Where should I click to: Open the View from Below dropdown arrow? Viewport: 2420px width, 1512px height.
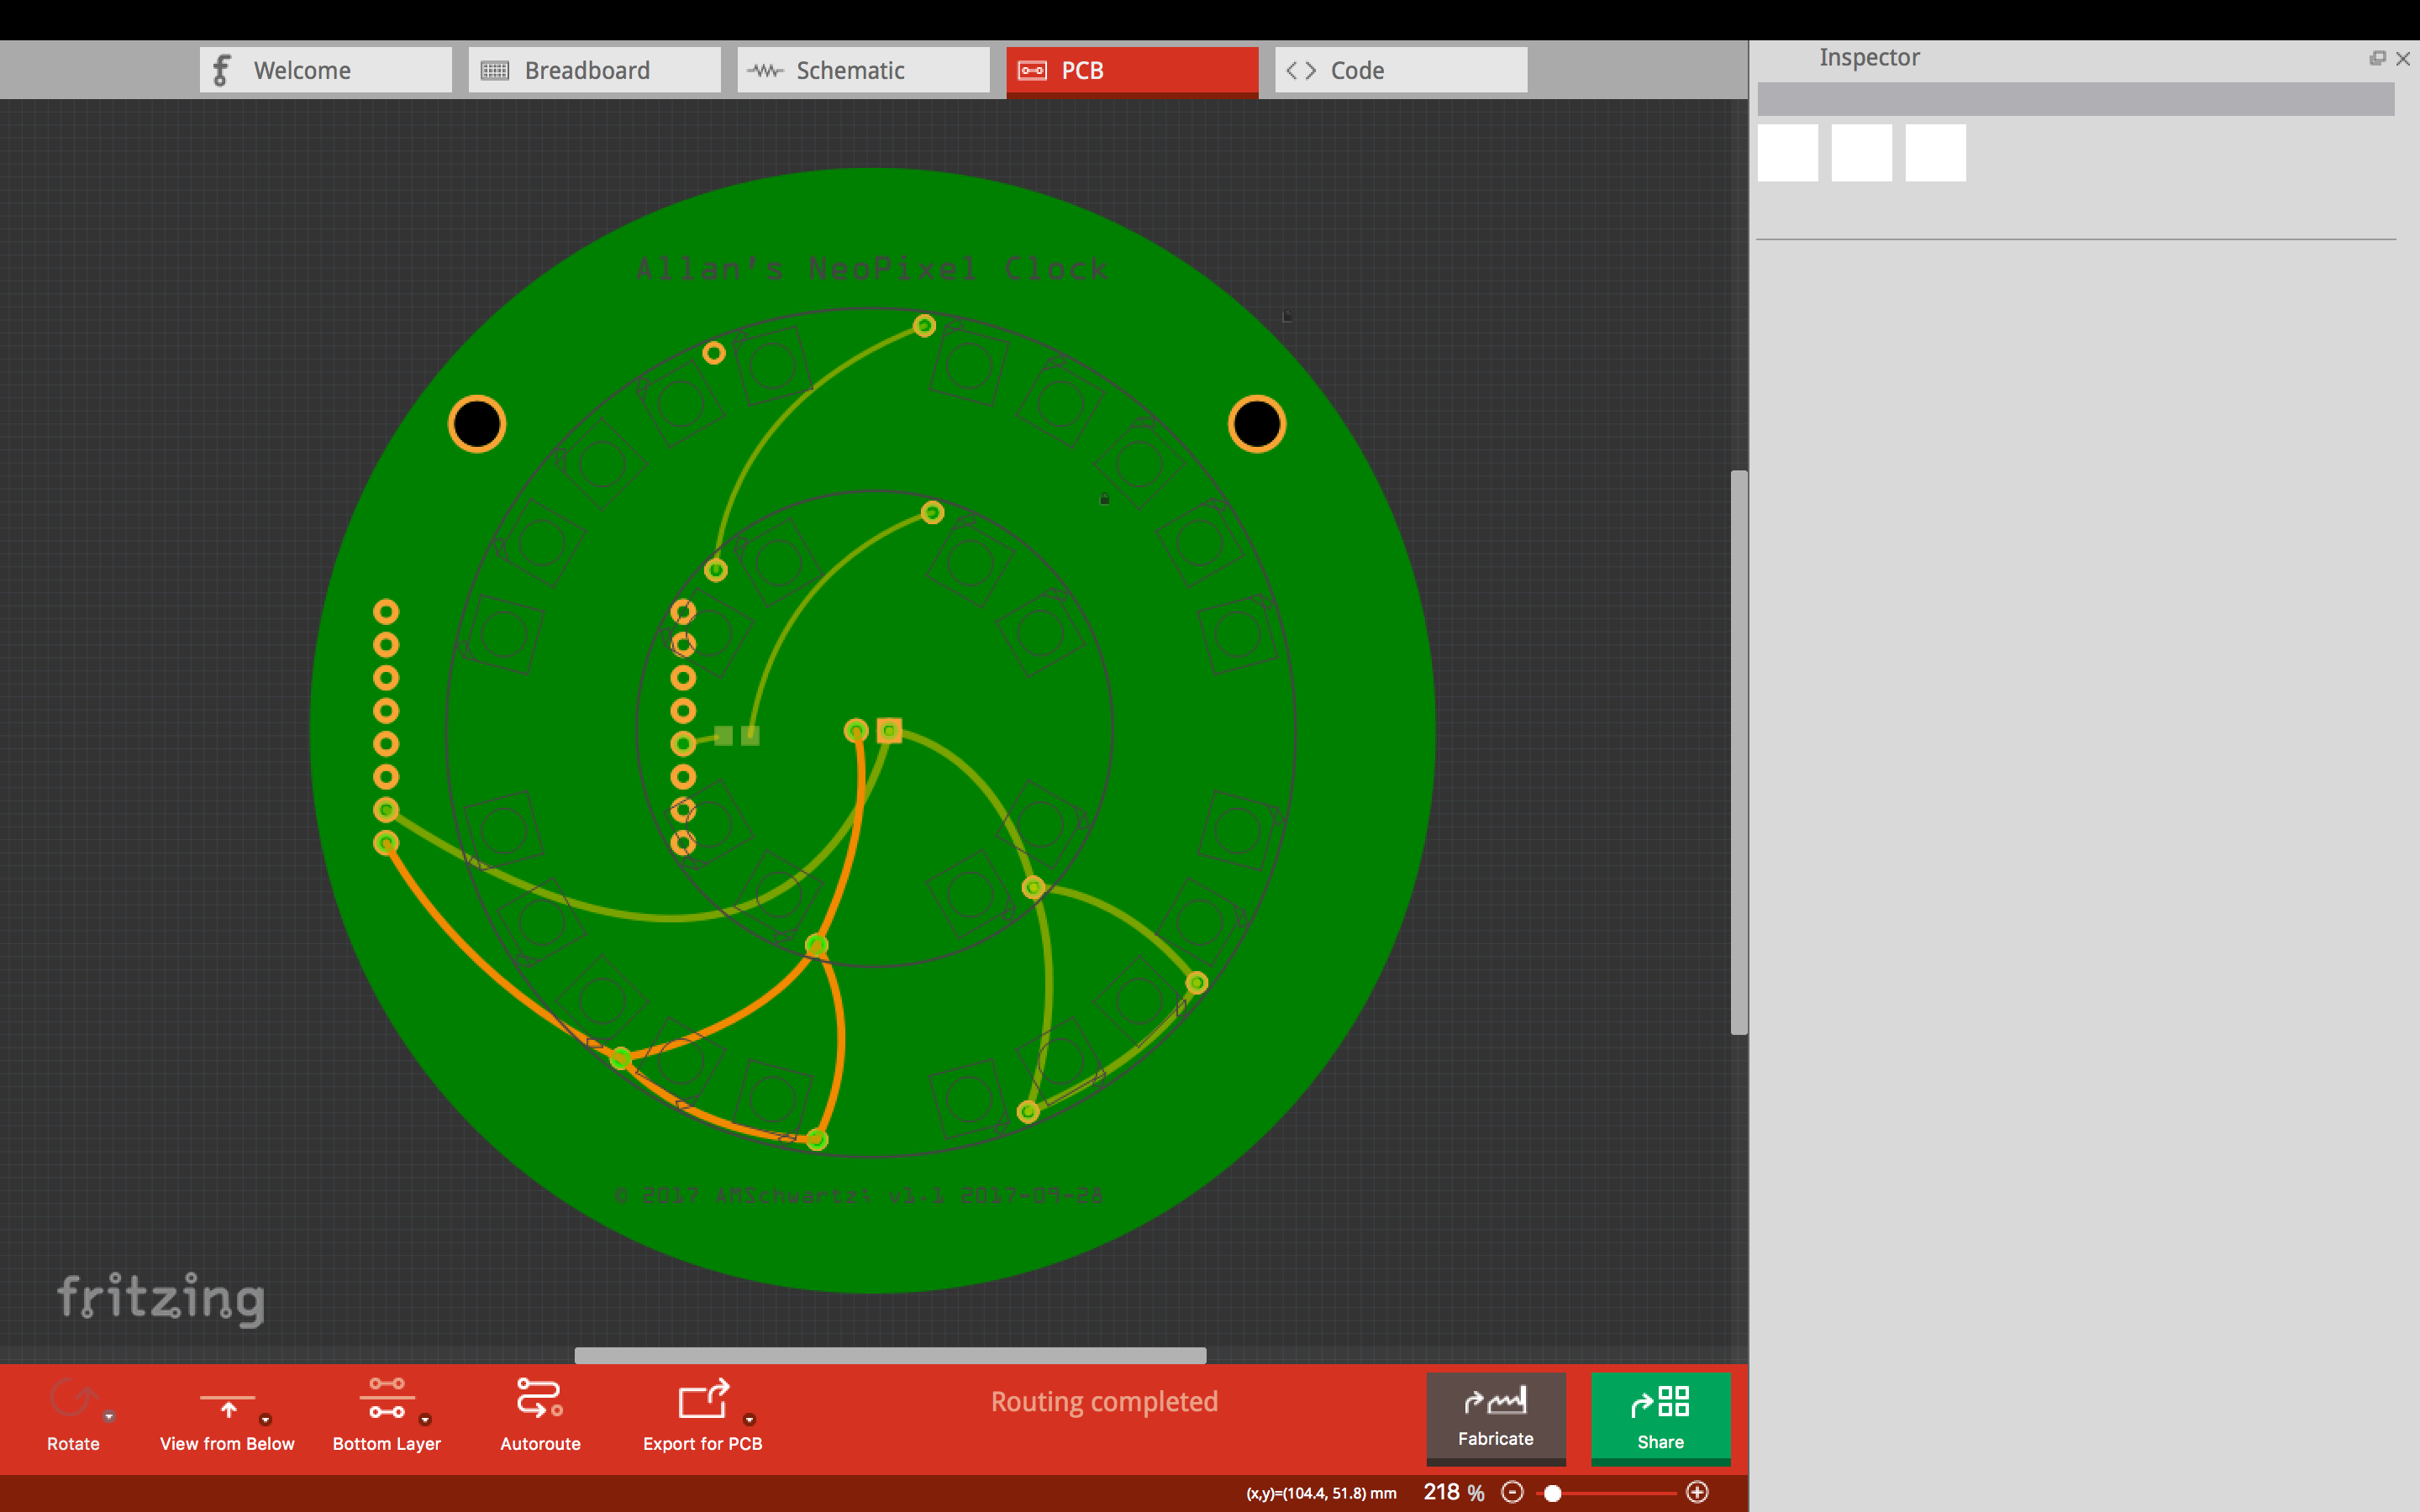265,1419
